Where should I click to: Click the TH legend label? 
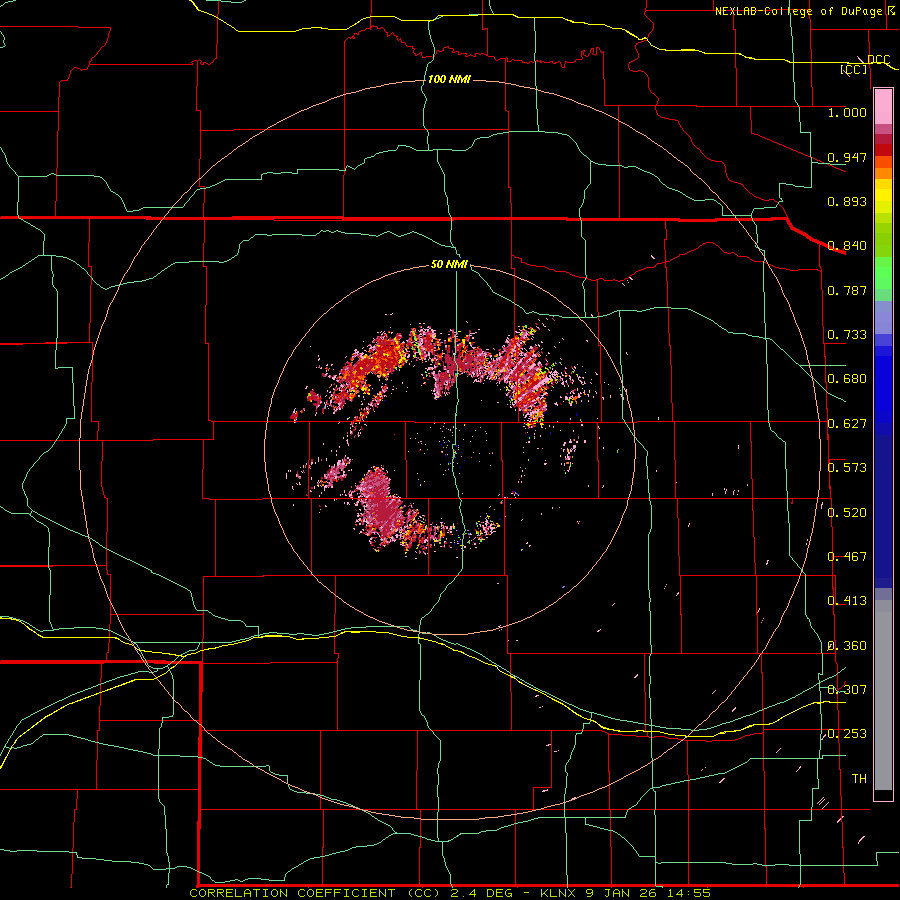click(x=859, y=779)
